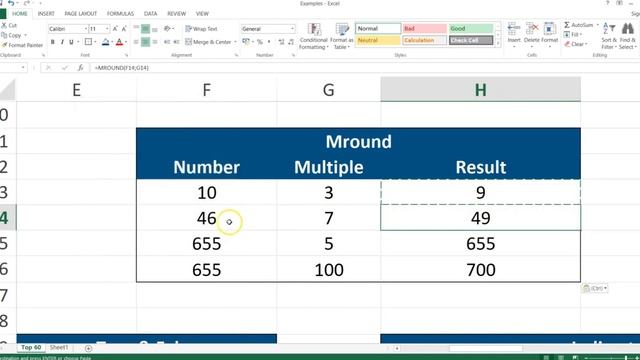Apply the Calculation cell style

click(x=424, y=40)
